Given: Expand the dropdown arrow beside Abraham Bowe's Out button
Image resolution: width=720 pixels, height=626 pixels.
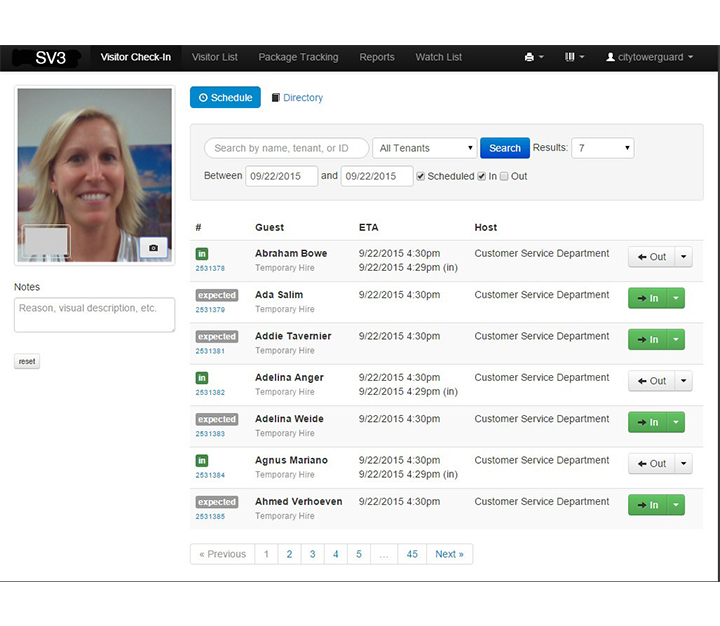Looking at the screenshot, I should 683,257.
